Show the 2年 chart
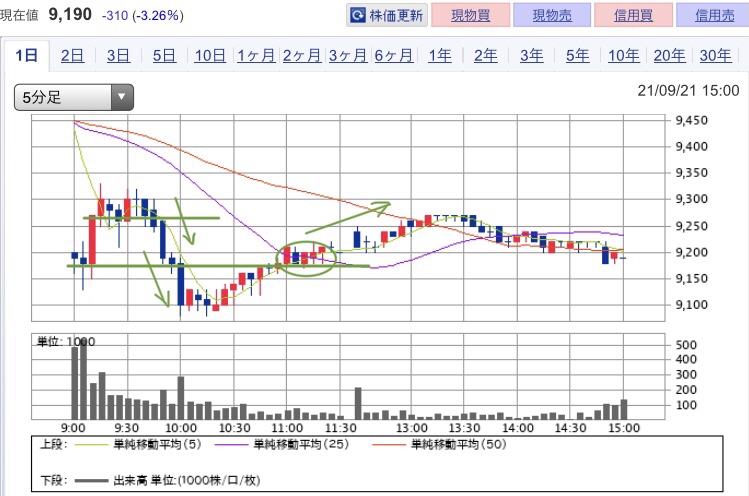 tap(485, 56)
